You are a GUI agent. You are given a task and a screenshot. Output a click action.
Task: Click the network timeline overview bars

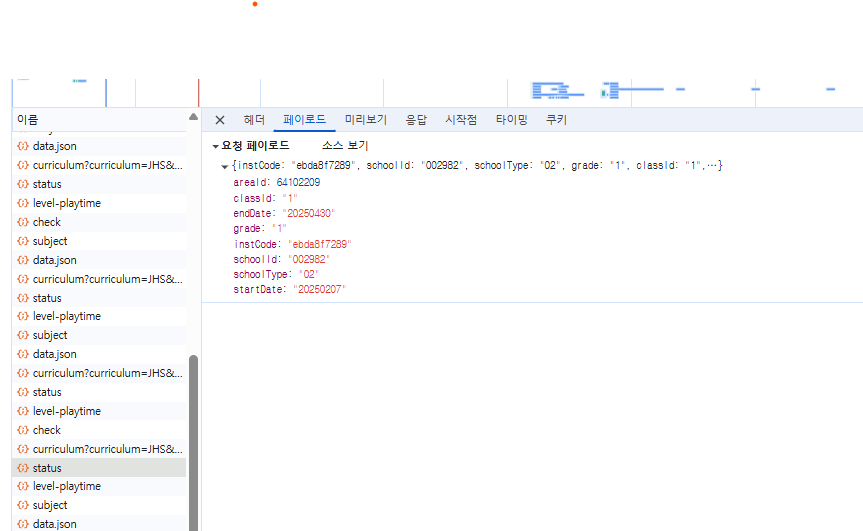click(x=560, y=91)
